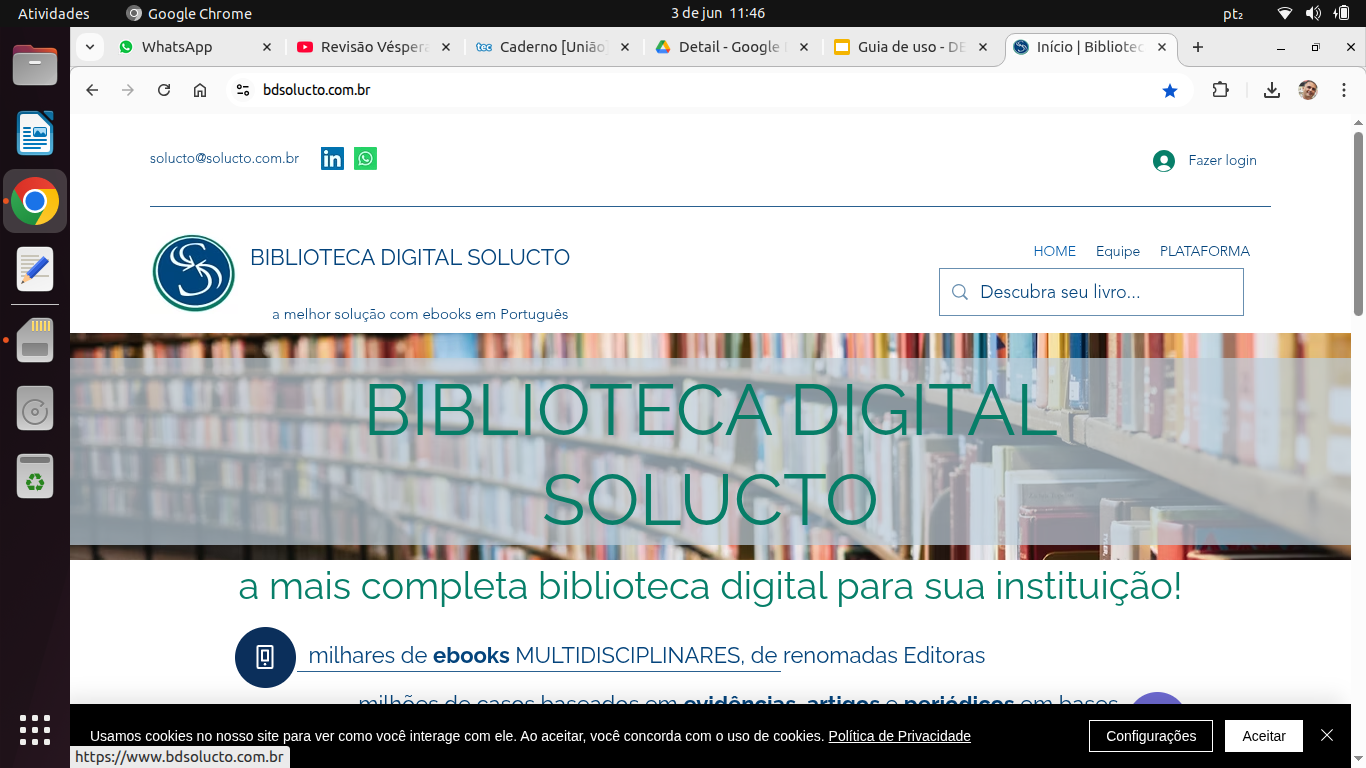Screen dimensions: 1366x768
Task: Open LibreOffice Writer in dock
Action: click(35, 134)
